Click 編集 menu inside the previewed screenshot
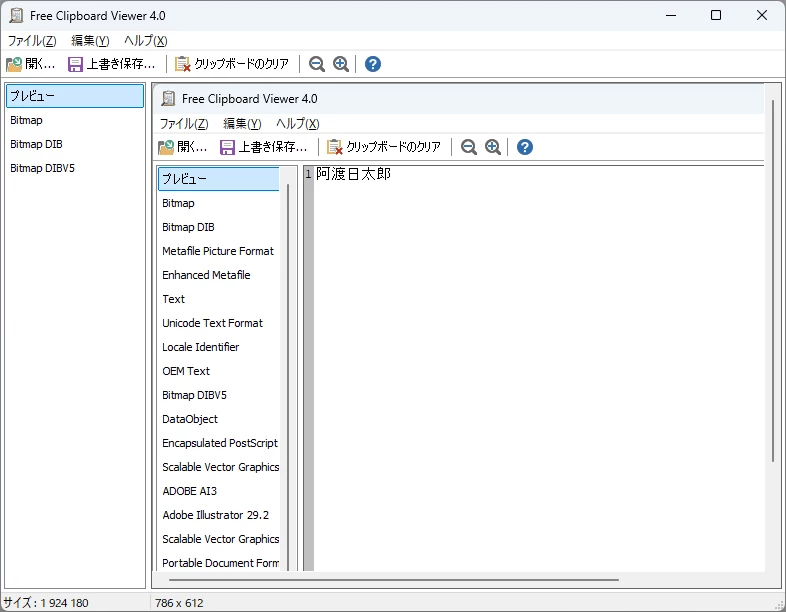This screenshot has width=786, height=612. tap(242, 123)
